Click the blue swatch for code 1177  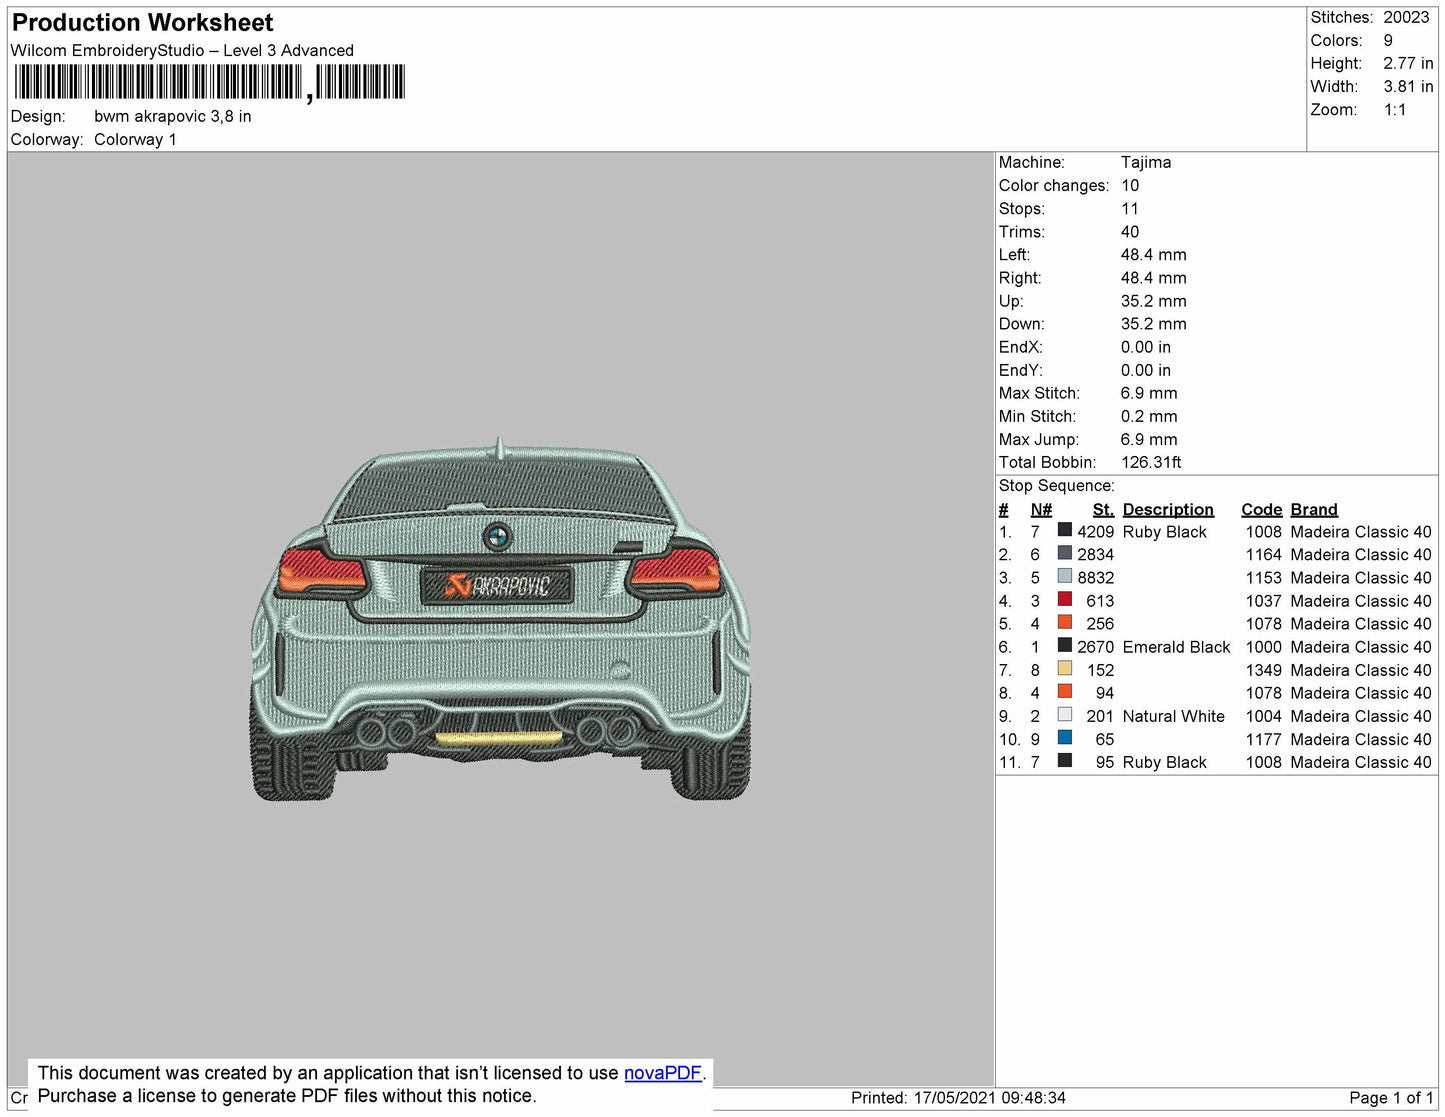tap(1065, 737)
